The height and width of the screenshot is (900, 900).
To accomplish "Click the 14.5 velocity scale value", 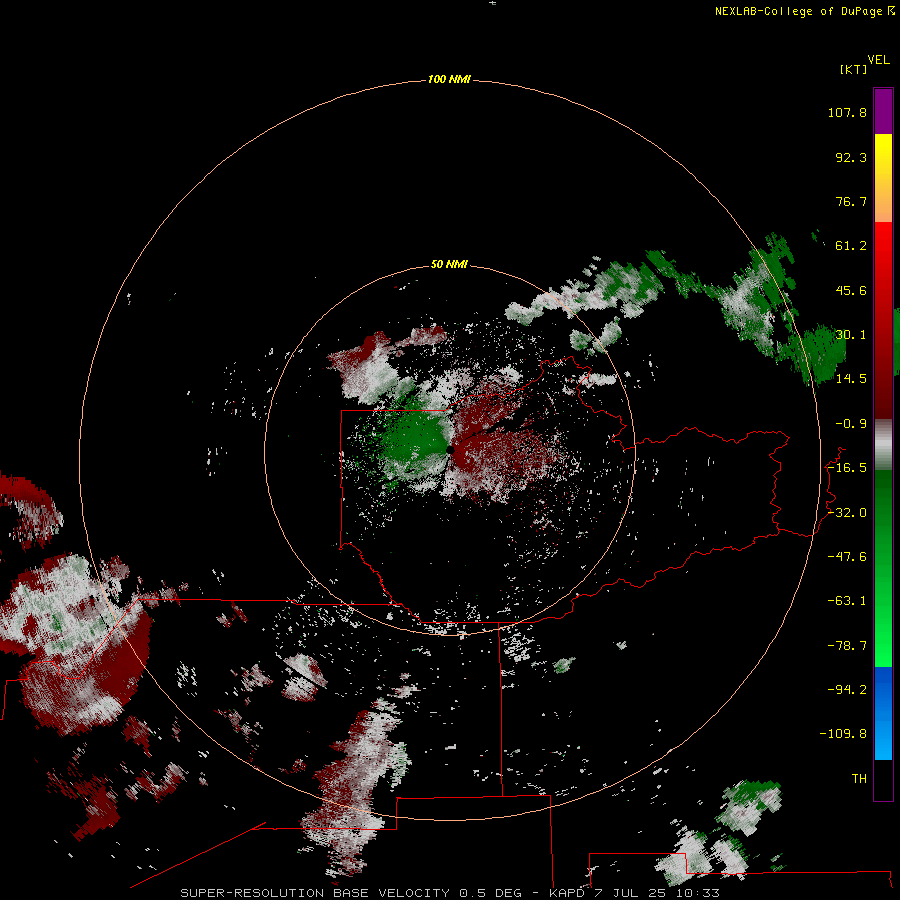I will coord(851,379).
